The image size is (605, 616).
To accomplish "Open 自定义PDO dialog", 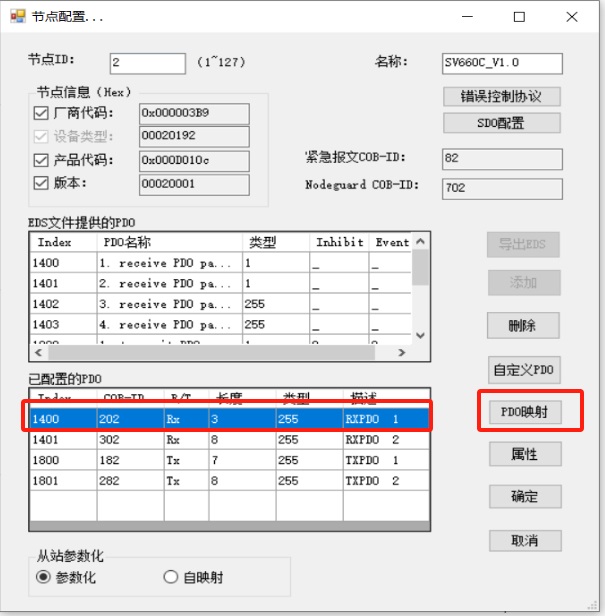I will [524, 370].
